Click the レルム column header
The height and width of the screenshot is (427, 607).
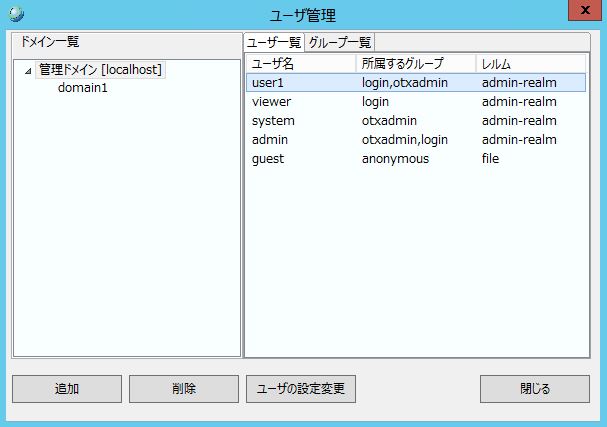[x=530, y=64]
